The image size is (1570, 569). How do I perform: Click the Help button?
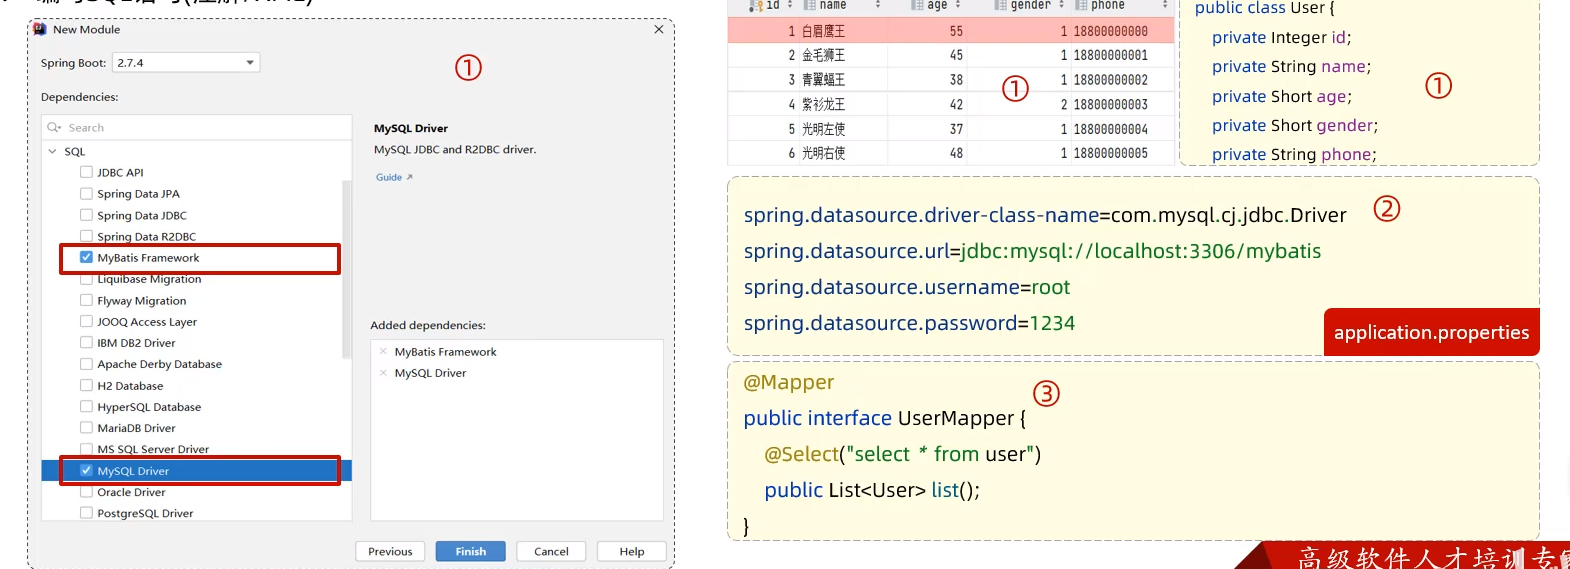(632, 551)
